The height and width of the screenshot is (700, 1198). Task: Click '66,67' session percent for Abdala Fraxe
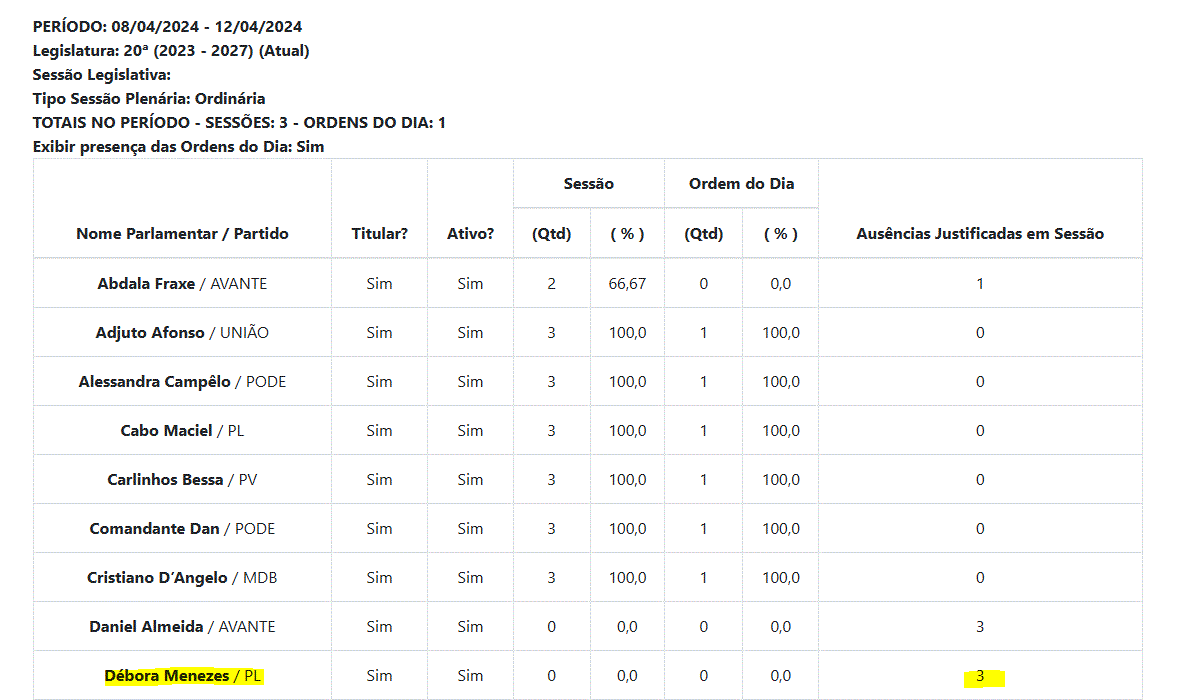coord(627,284)
